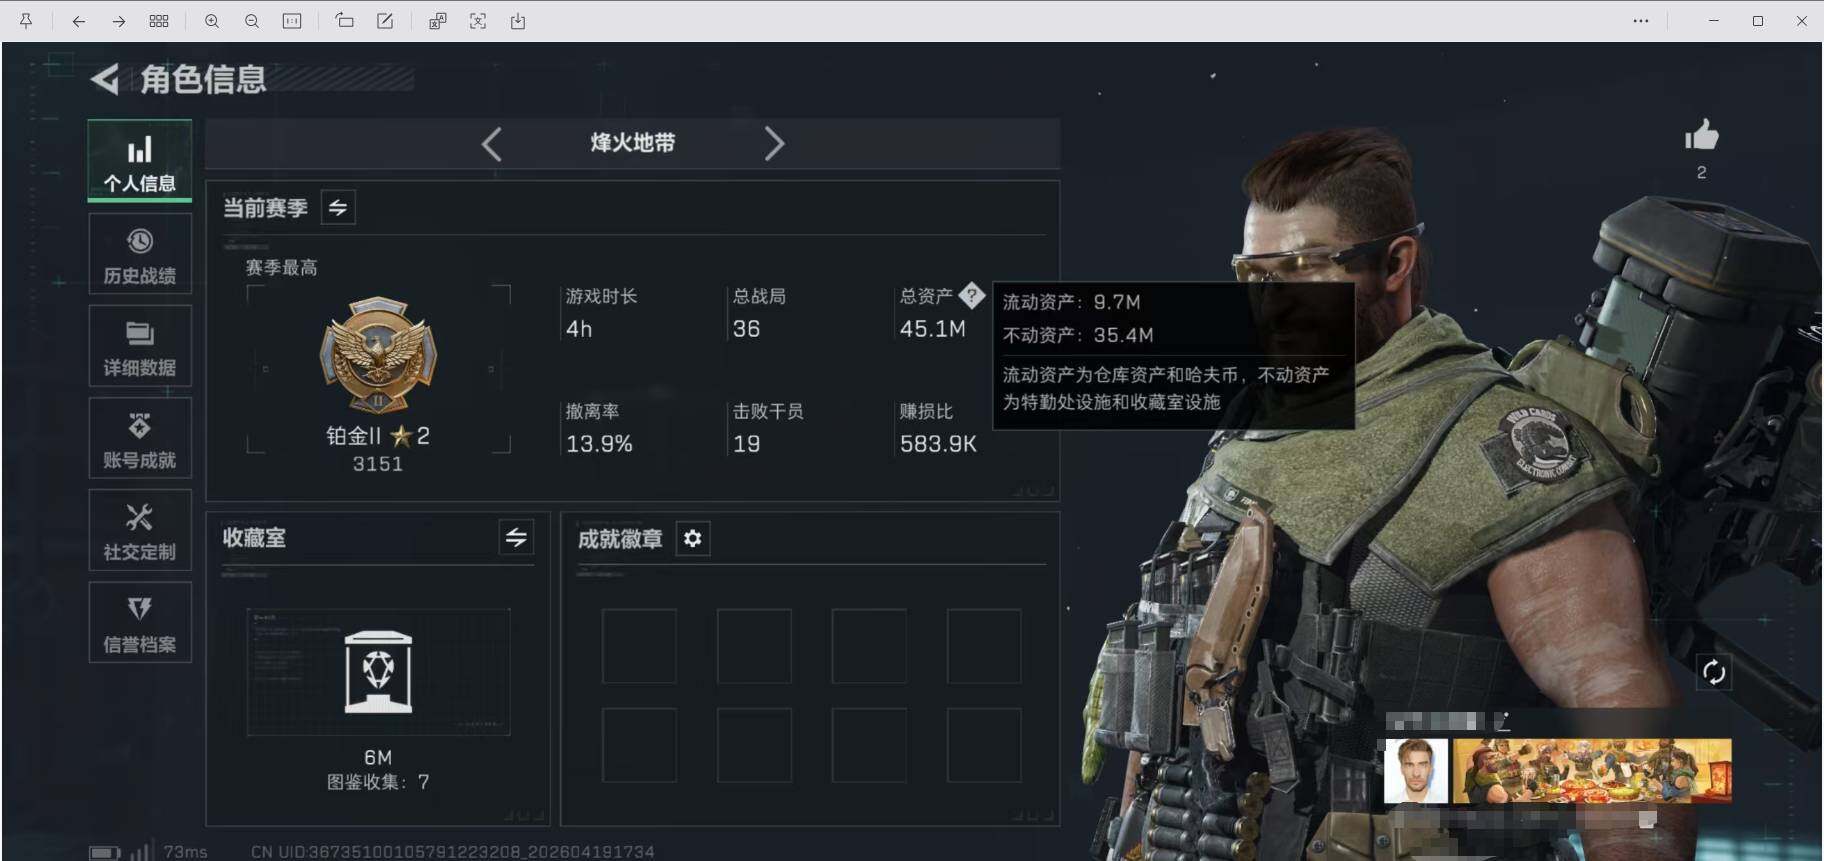Screen dimensions: 1824x861
Task: Open the thumbnail grid view
Action: tap(158, 21)
